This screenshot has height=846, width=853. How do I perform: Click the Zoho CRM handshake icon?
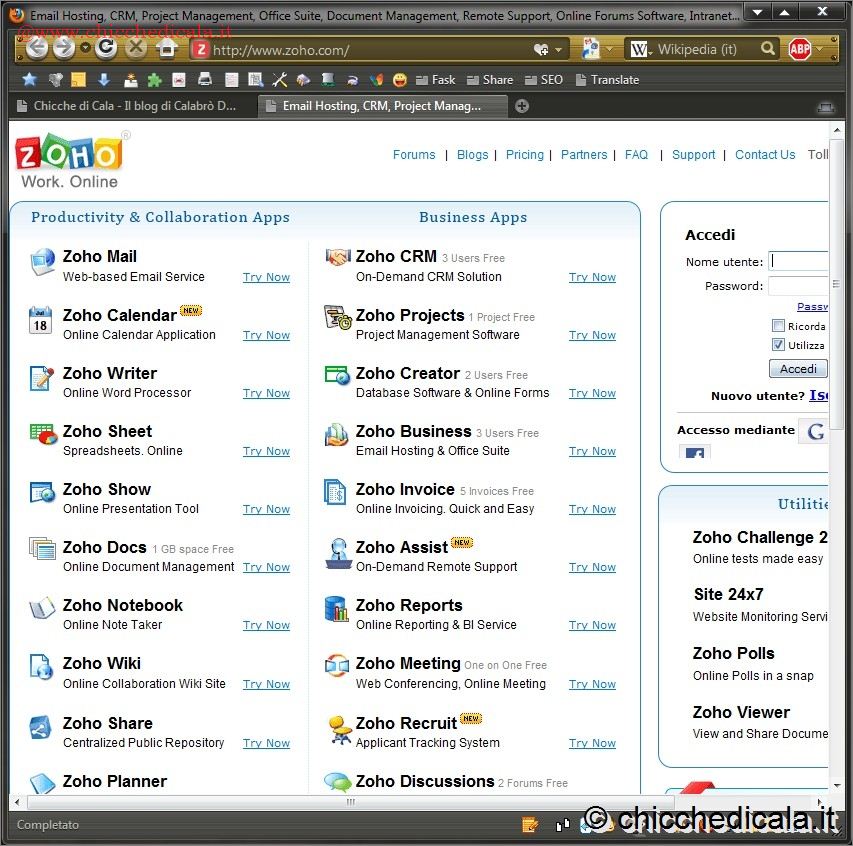click(338, 258)
